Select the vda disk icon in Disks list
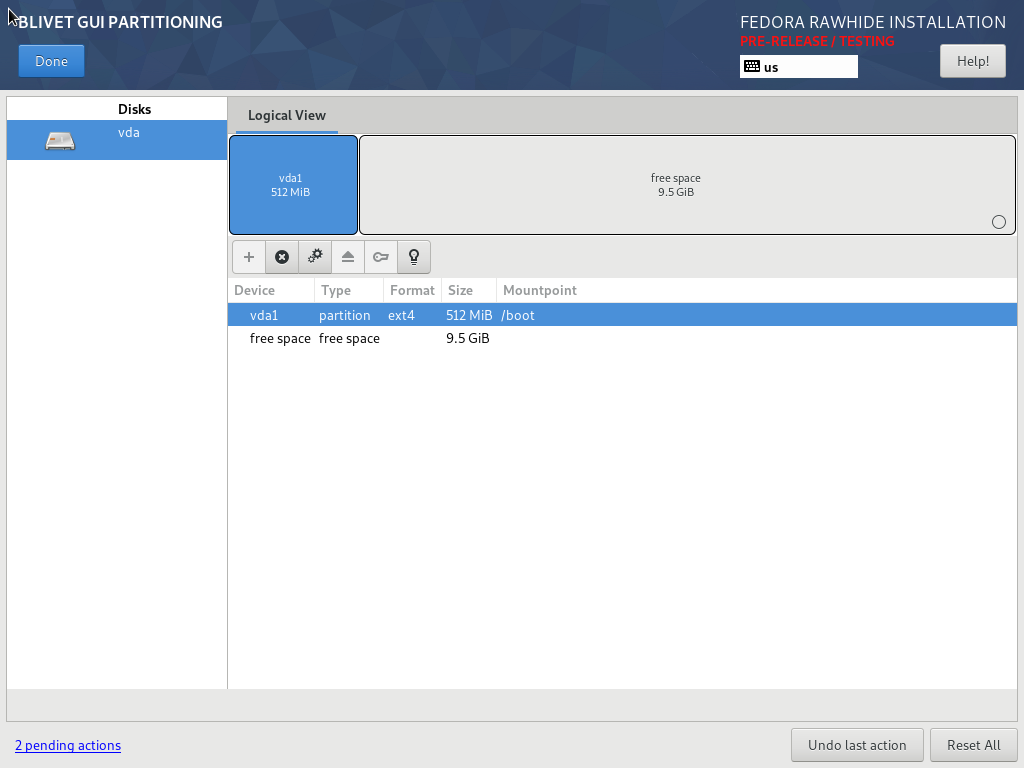The height and width of the screenshot is (768, 1024). (x=60, y=140)
